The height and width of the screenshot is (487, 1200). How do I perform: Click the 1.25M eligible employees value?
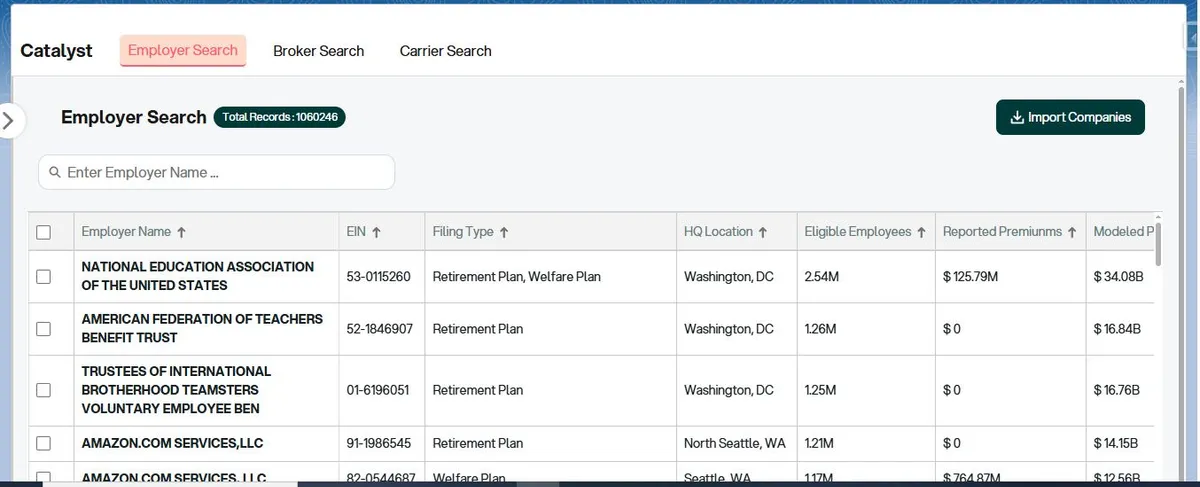click(x=820, y=391)
